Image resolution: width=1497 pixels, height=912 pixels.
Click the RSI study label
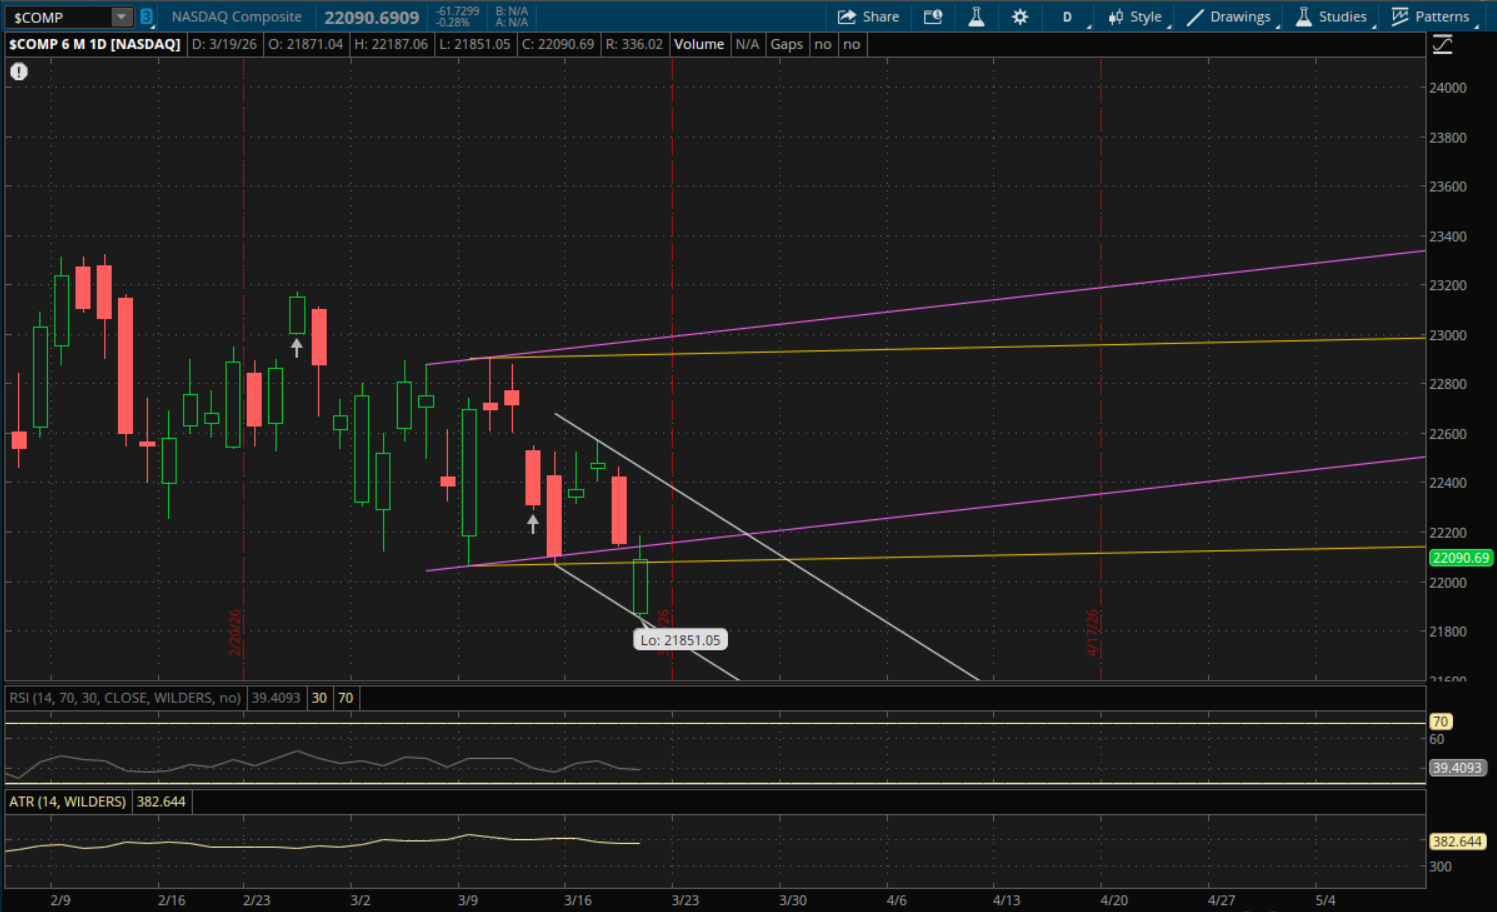pyautogui.click(x=125, y=698)
